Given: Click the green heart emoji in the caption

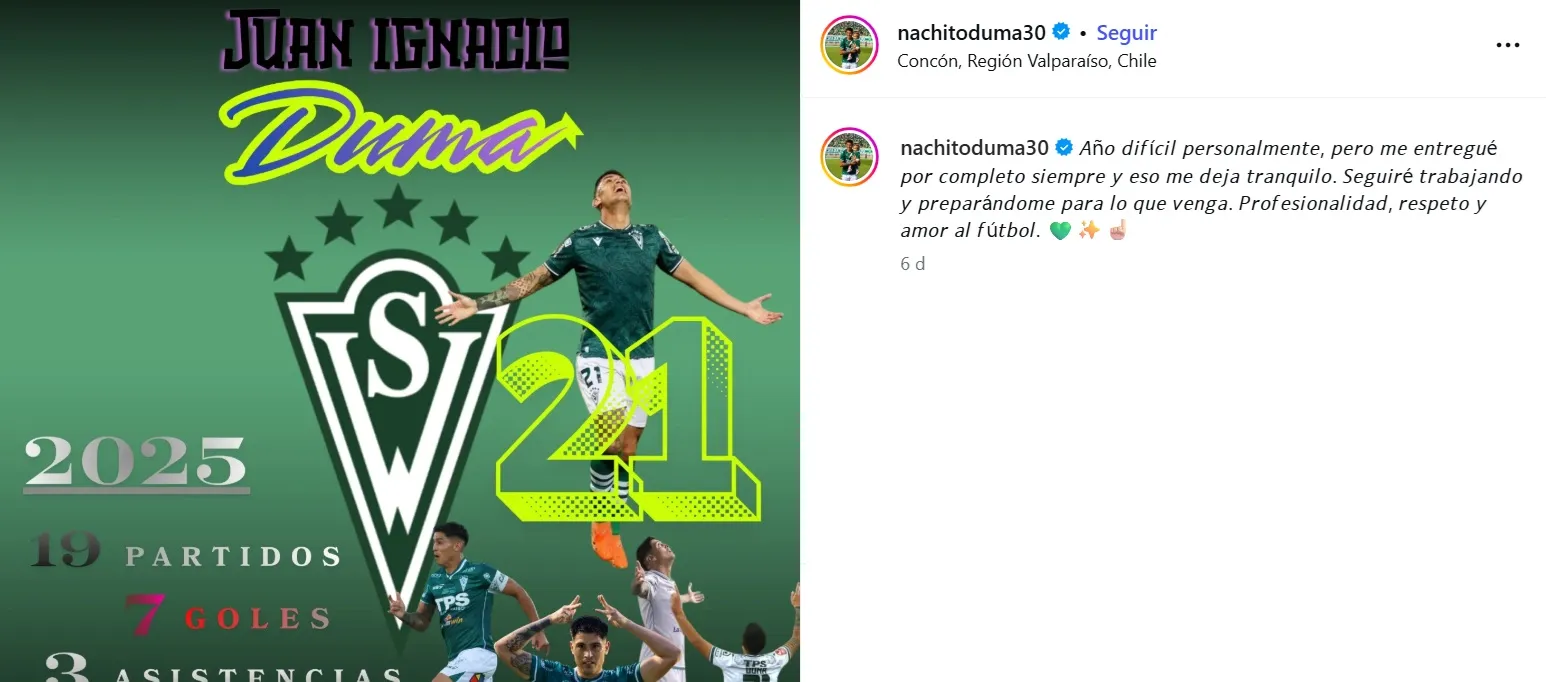Looking at the screenshot, I should tap(1061, 231).
